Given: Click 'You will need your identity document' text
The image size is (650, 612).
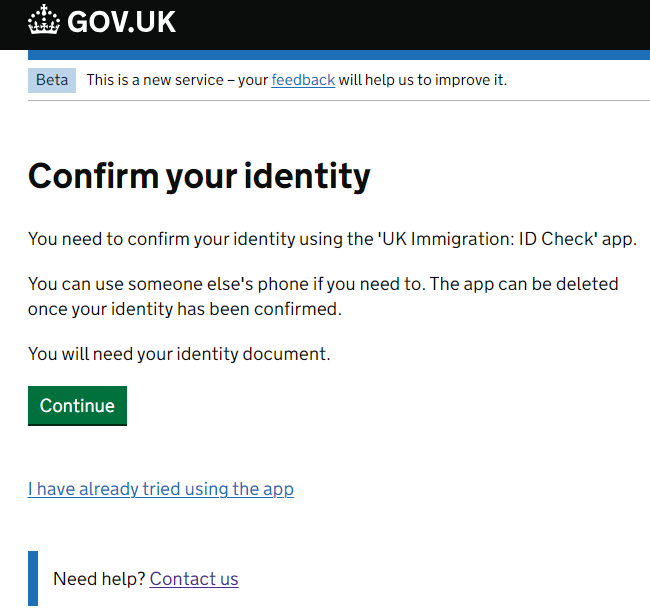Looking at the screenshot, I should [x=179, y=355].
